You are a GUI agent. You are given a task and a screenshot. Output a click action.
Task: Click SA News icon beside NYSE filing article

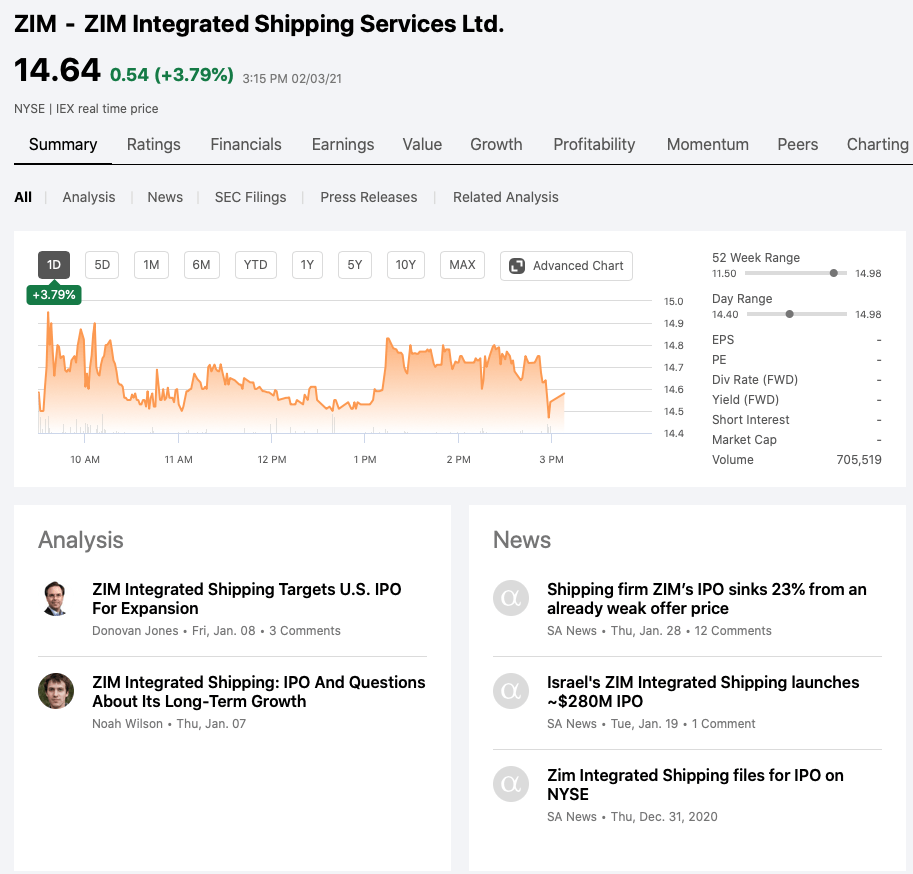click(x=511, y=784)
